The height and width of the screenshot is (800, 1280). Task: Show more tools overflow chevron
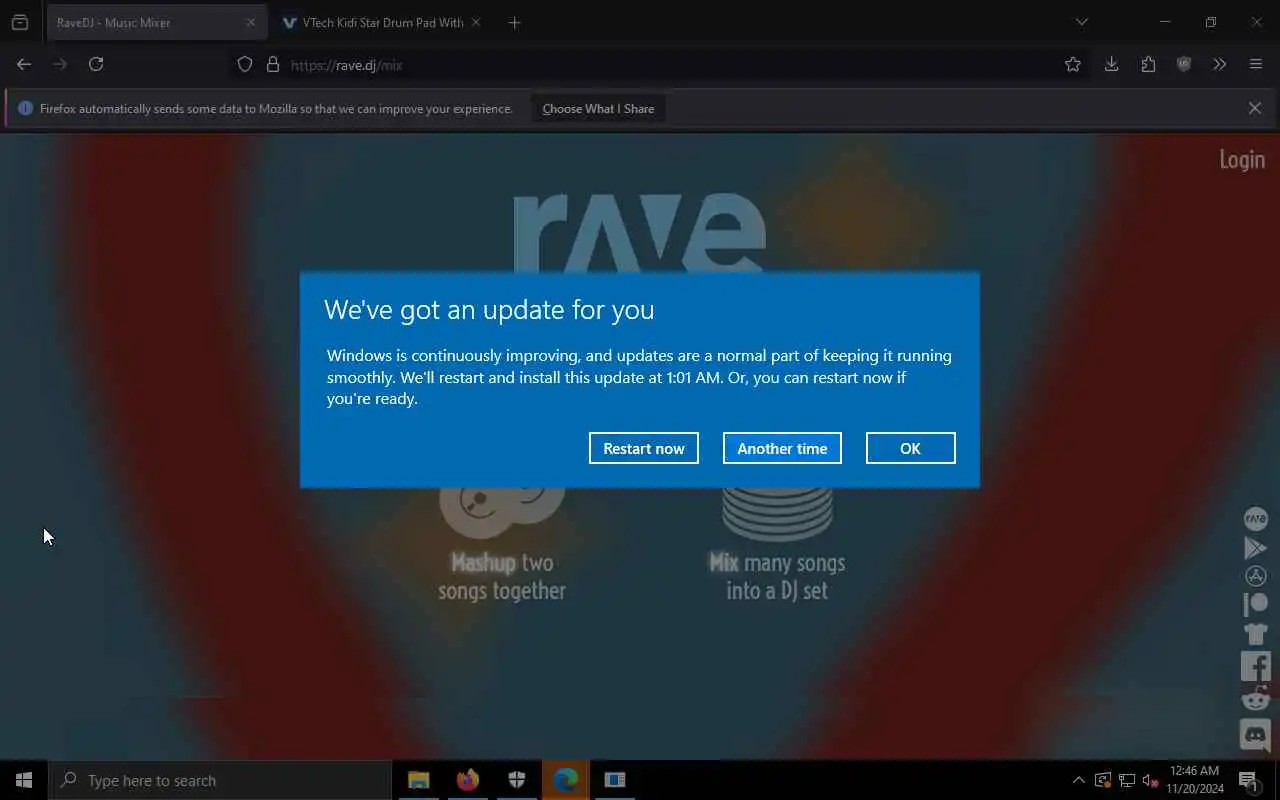pyautogui.click(x=1220, y=64)
